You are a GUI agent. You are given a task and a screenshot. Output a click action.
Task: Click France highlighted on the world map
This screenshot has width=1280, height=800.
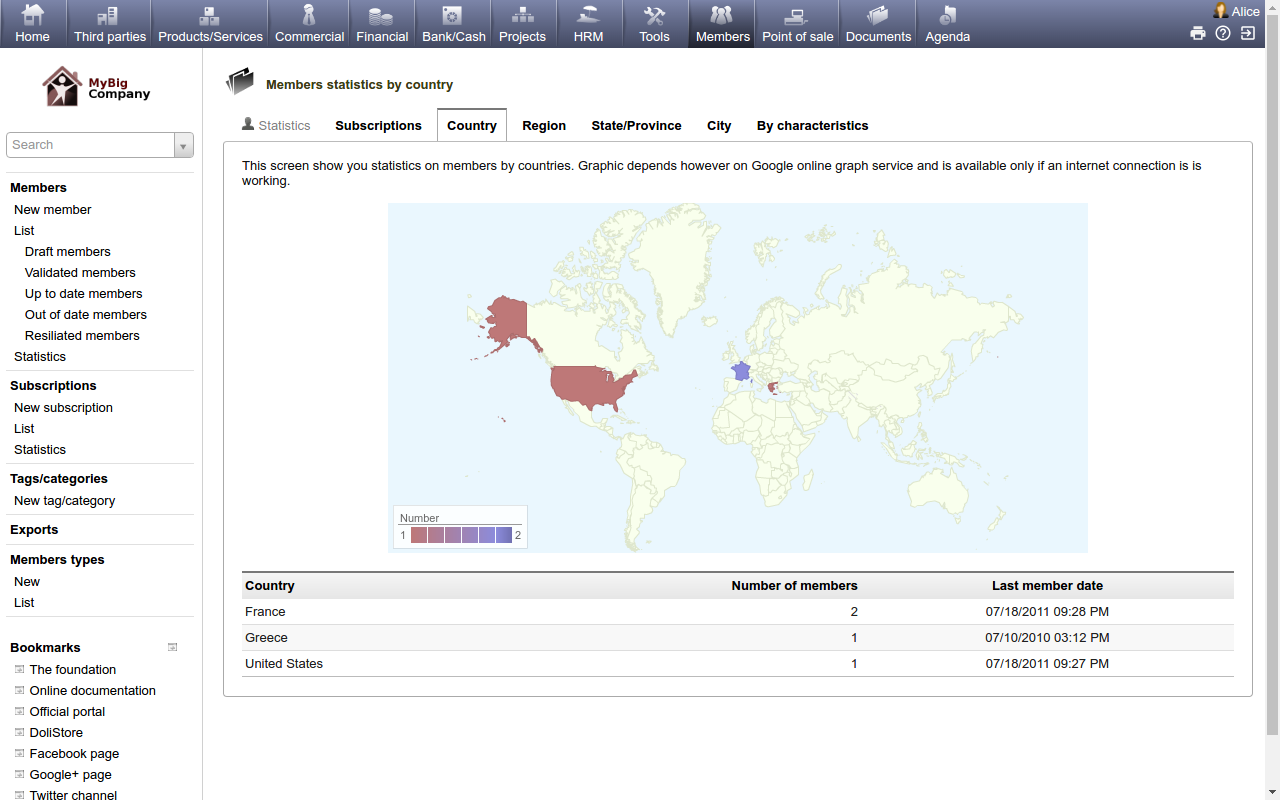pyautogui.click(x=740, y=371)
